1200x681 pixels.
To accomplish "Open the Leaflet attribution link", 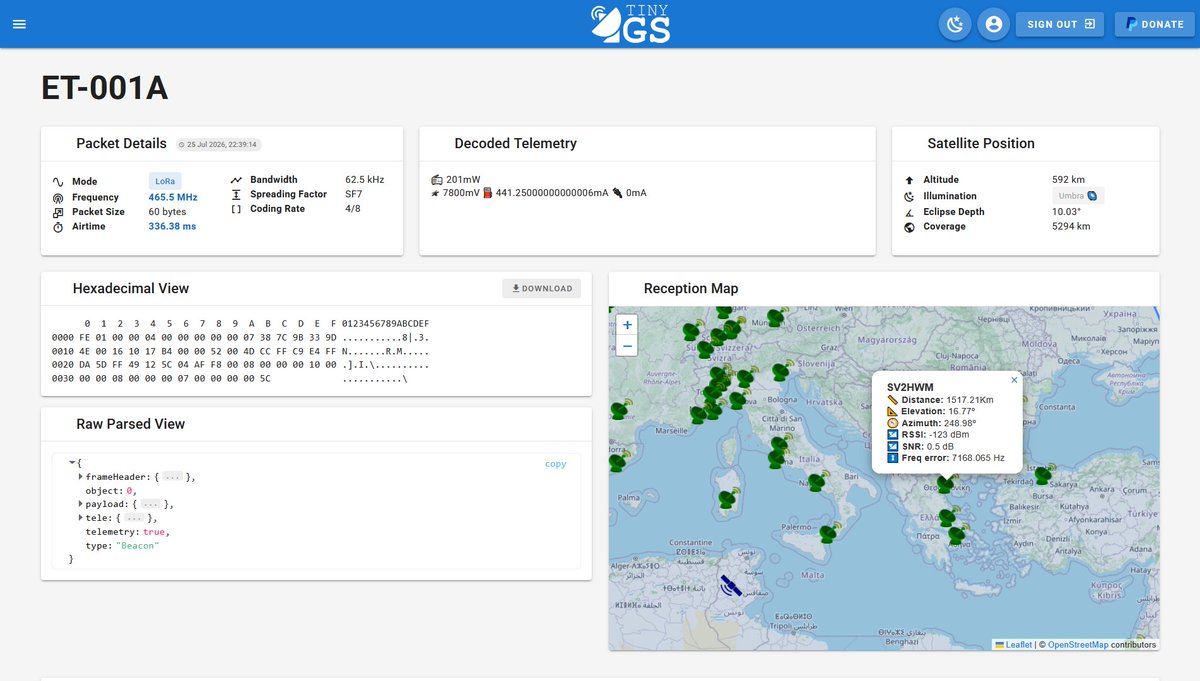I will (x=1013, y=645).
